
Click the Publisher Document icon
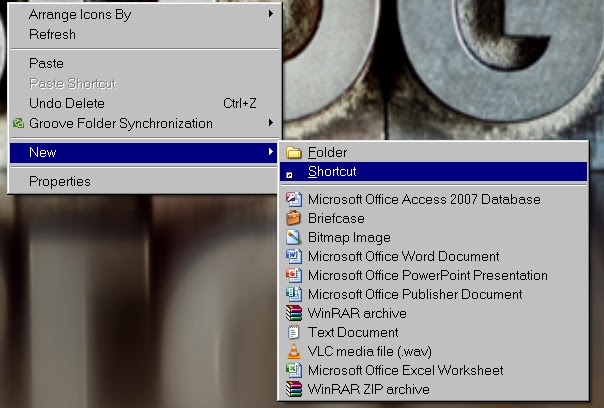click(294, 294)
